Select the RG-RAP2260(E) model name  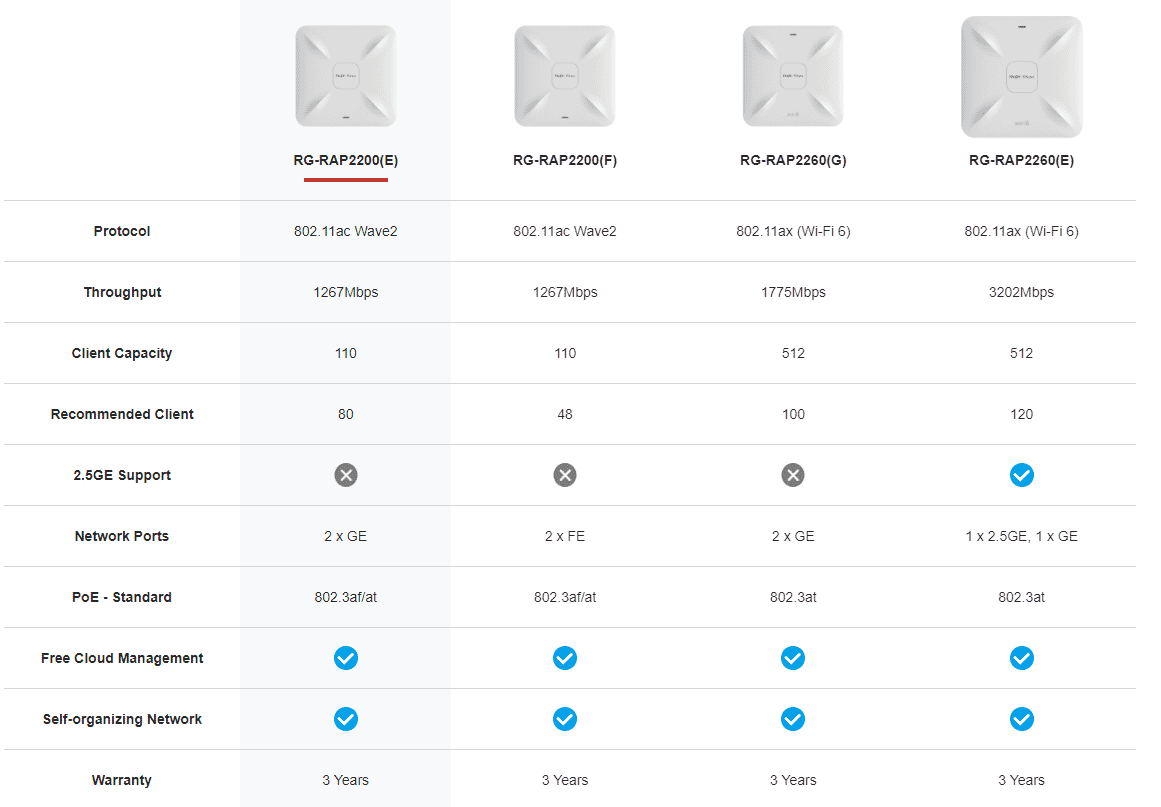tap(1021, 160)
